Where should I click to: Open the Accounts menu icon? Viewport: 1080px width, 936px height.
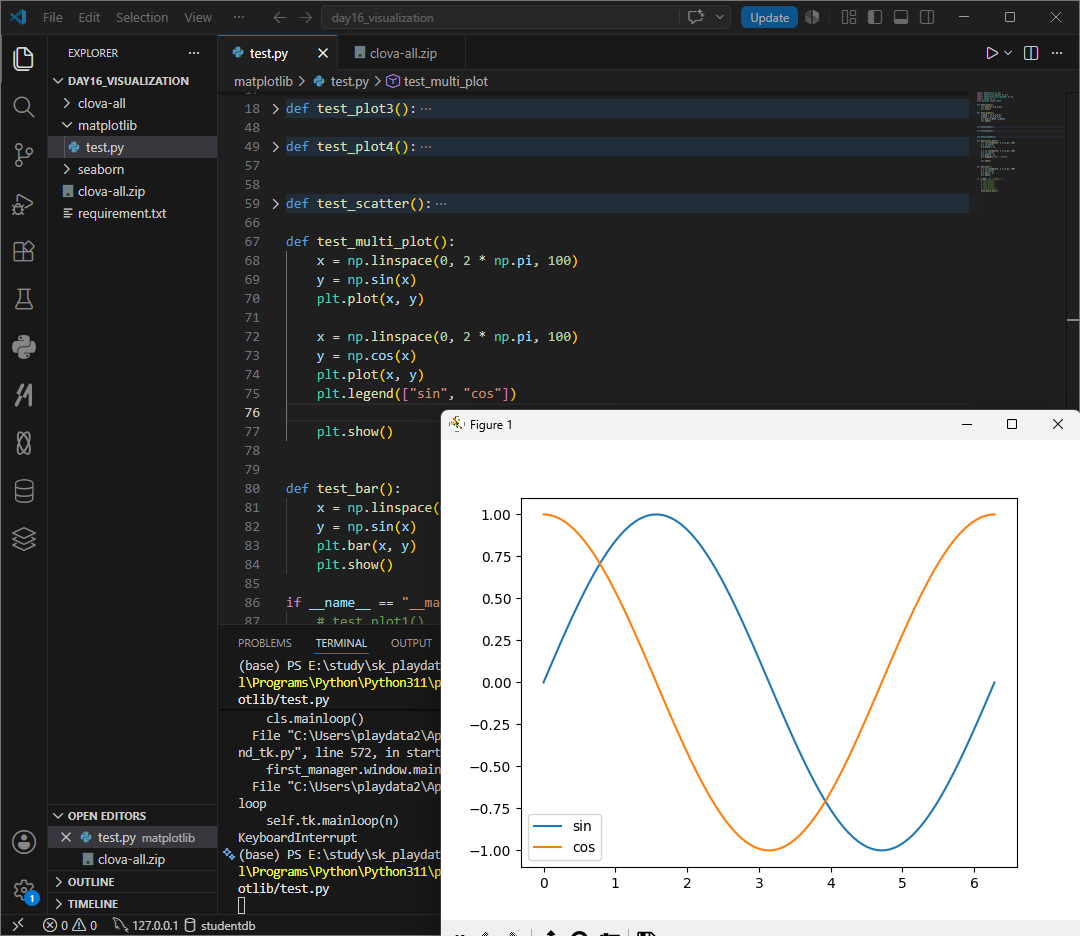click(x=23, y=842)
